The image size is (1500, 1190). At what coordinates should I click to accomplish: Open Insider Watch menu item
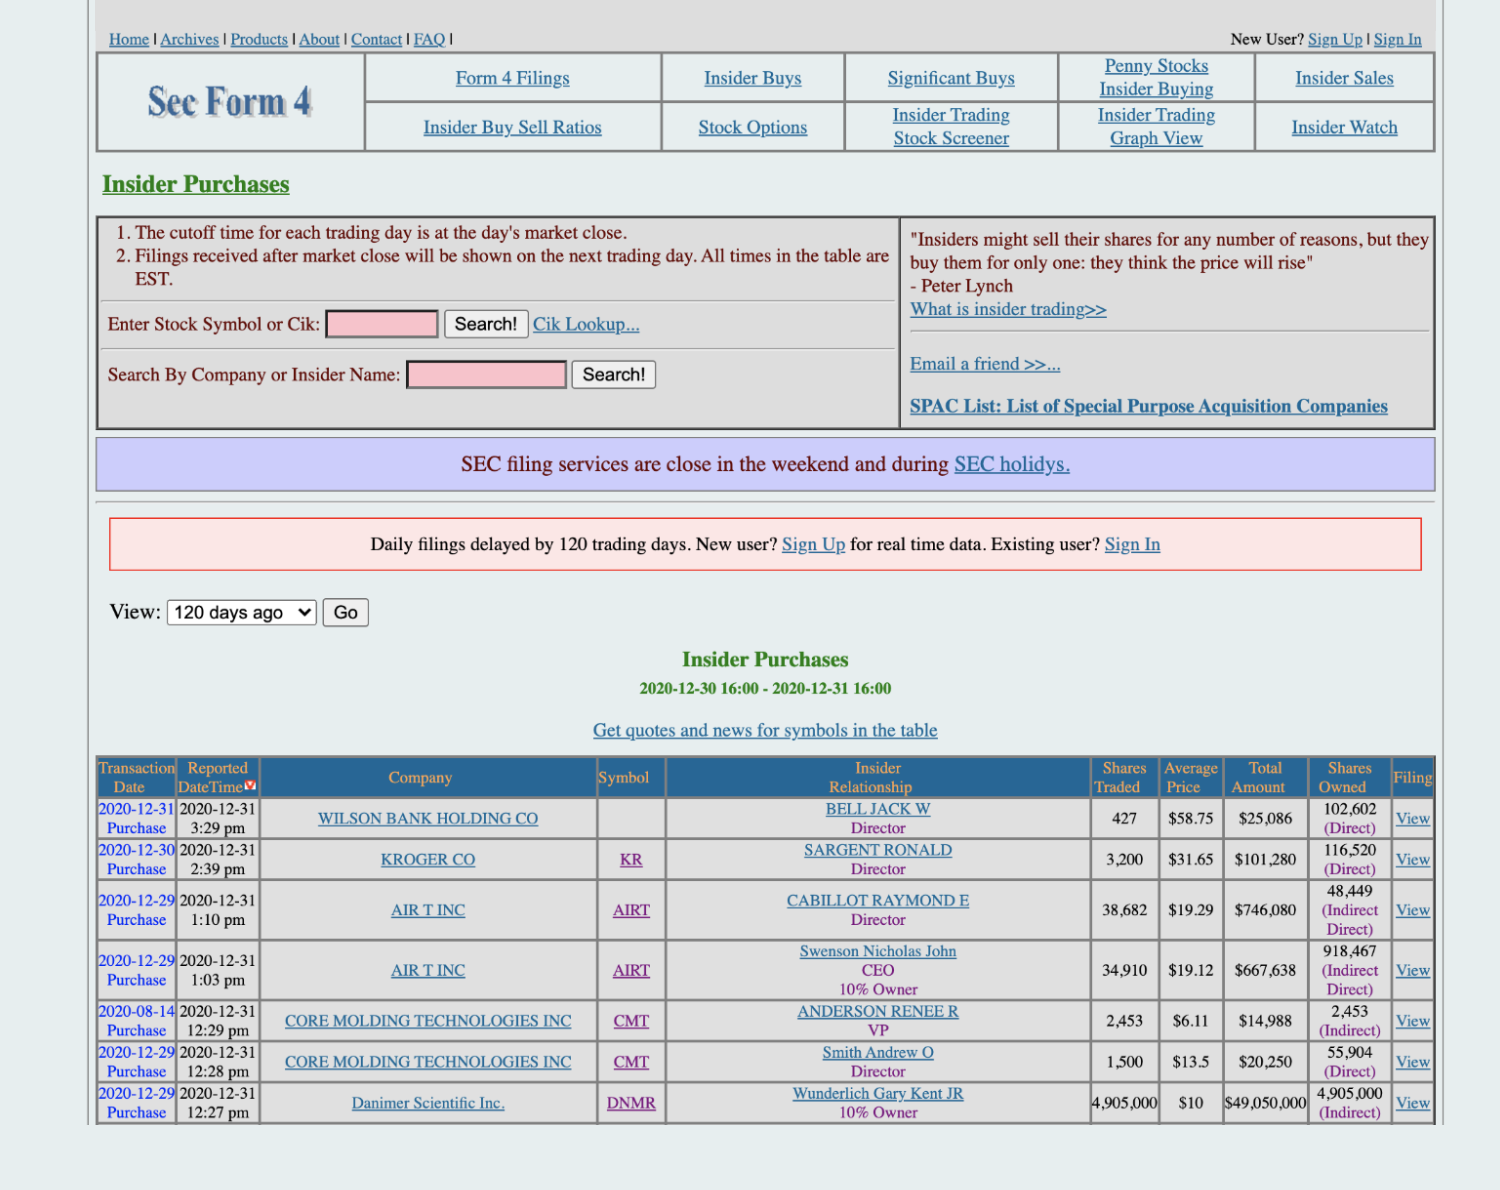pyautogui.click(x=1344, y=127)
